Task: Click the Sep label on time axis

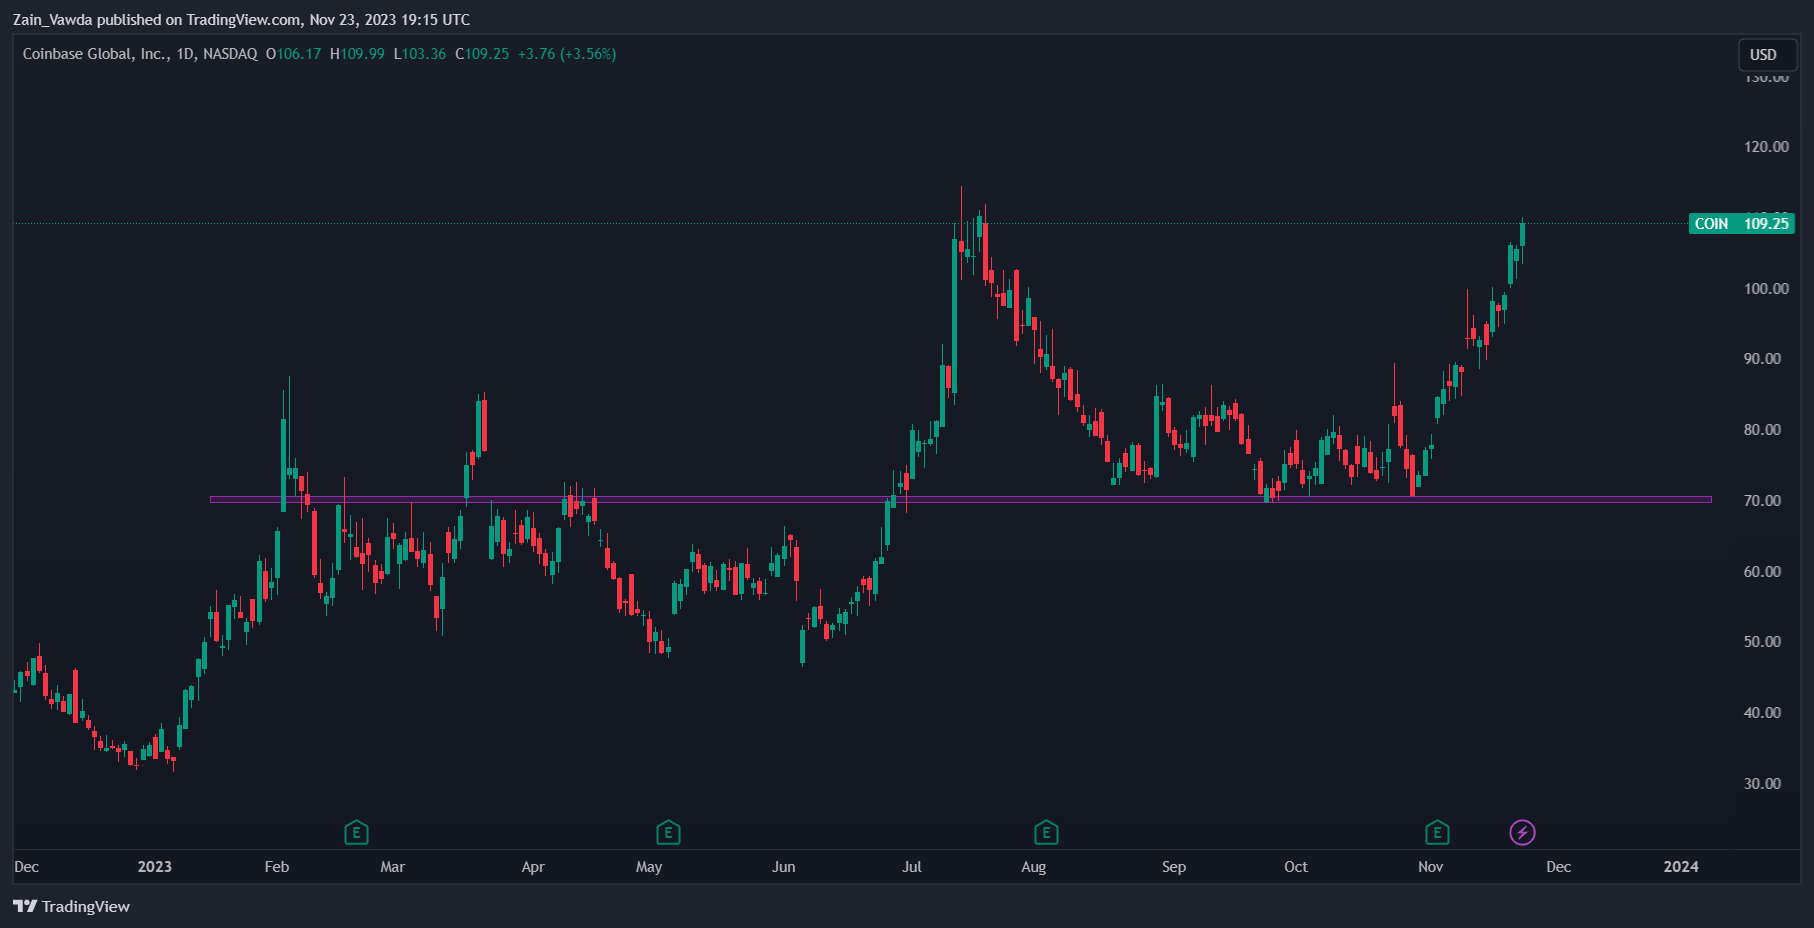Action: [x=1174, y=867]
